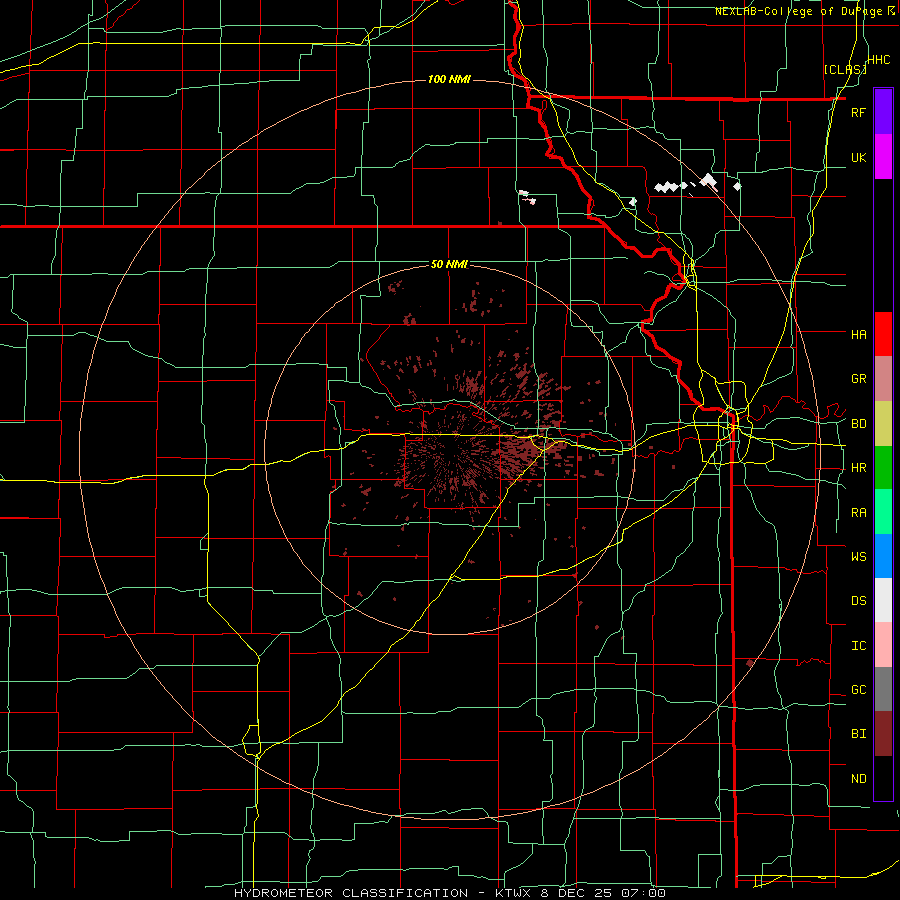The width and height of the screenshot is (900, 900).
Task: Select the "BD" legend label
Action: pos(858,424)
